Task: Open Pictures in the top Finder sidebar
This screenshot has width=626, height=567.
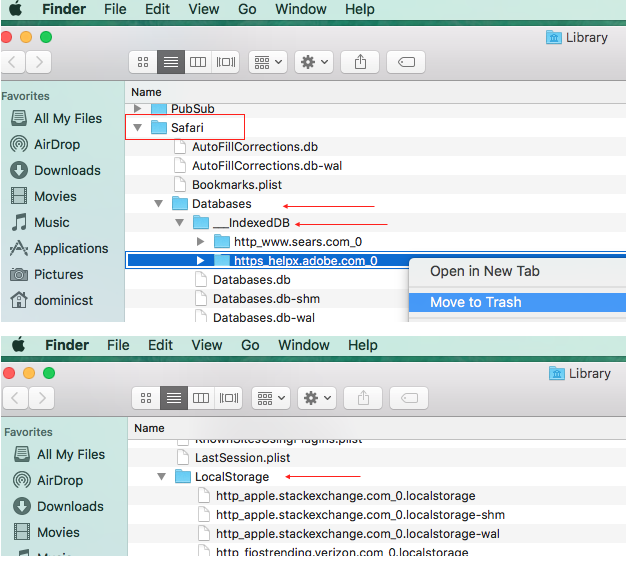Action: point(47,274)
